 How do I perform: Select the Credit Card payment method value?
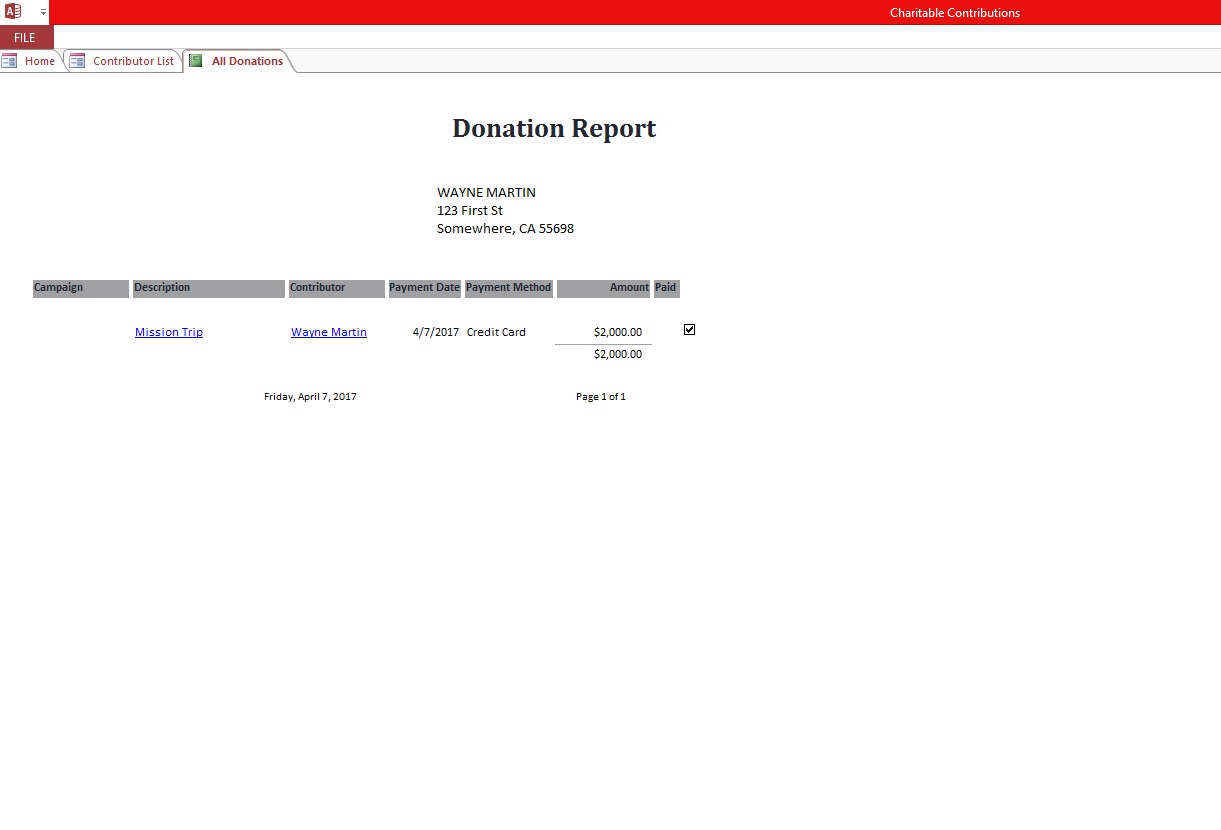click(x=496, y=332)
